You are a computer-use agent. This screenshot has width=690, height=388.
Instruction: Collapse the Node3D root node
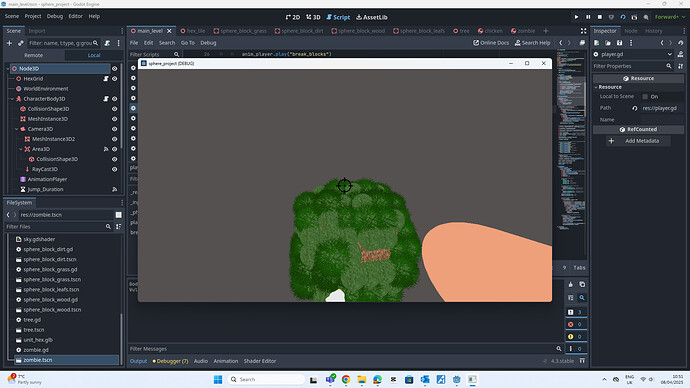point(7,69)
